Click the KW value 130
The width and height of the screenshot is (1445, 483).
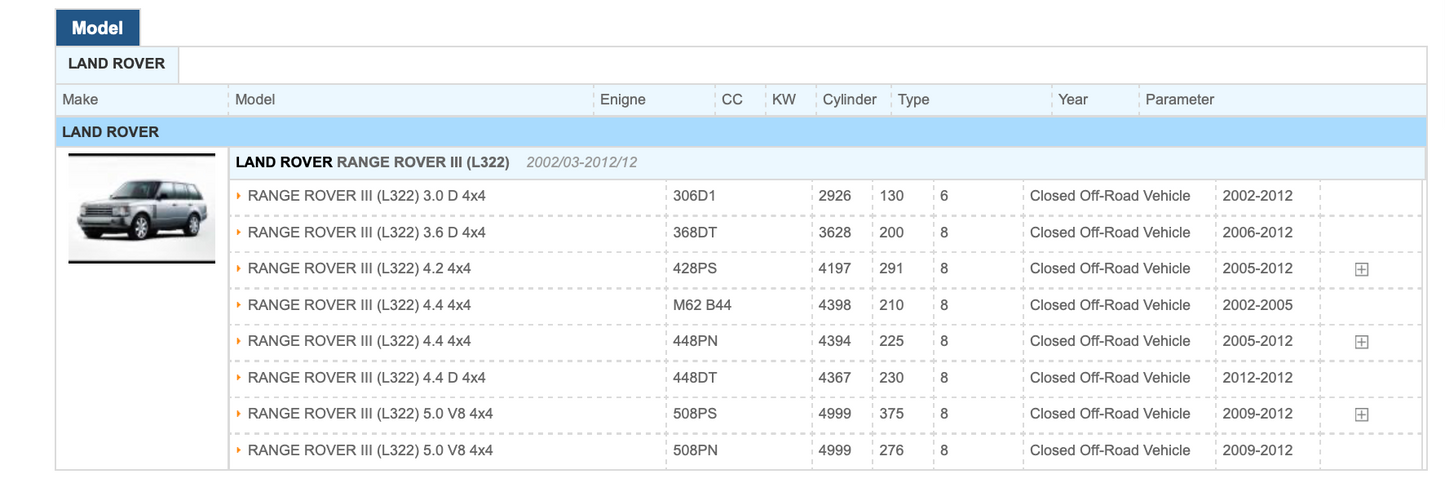pyautogui.click(x=892, y=196)
